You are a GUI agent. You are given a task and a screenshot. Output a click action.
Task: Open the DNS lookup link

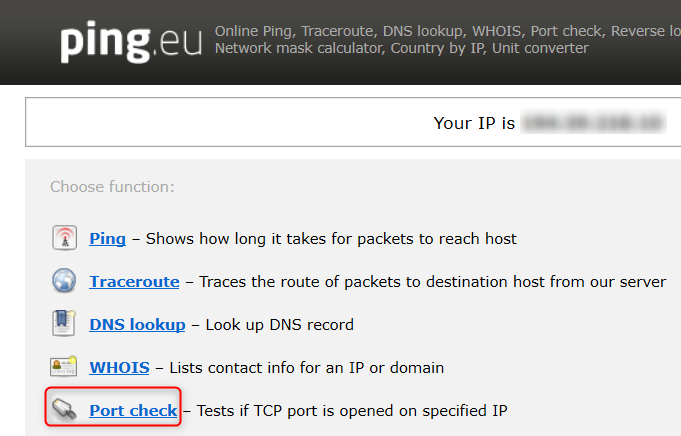[x=137, y=325]
